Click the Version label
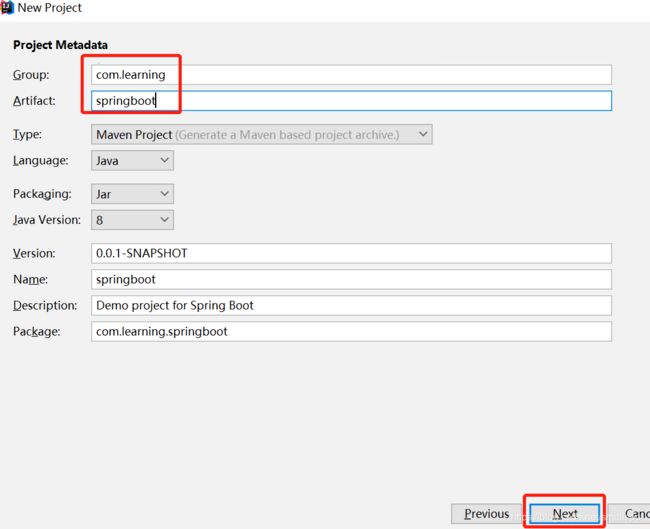Viewport: 650px width, 529px height. click(x=34, y=253)
